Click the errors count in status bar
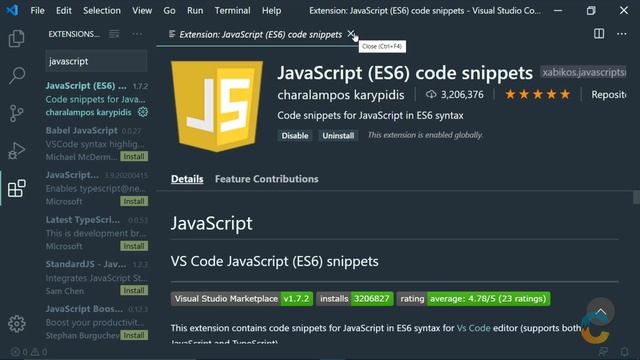 [x=20, y=352]
